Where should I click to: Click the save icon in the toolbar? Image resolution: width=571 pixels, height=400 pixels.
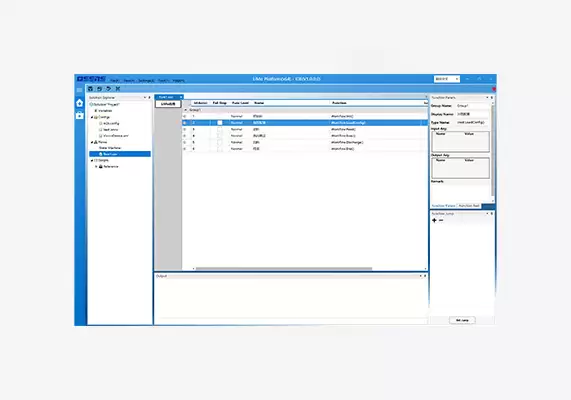[90, 89]
